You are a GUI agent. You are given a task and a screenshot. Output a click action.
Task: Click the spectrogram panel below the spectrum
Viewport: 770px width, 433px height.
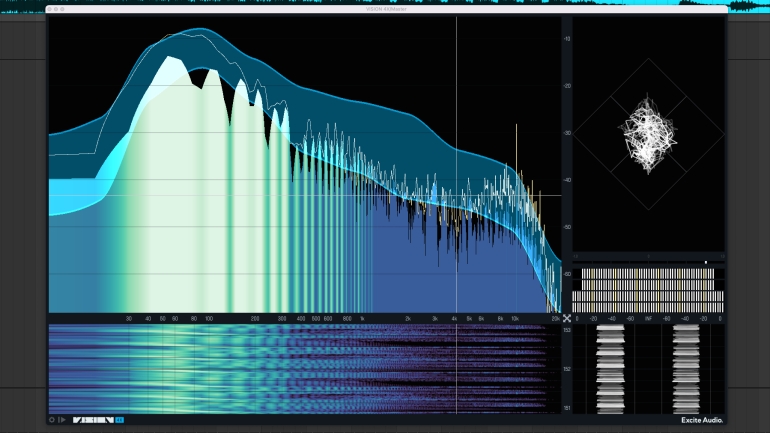tap(300, 368)
